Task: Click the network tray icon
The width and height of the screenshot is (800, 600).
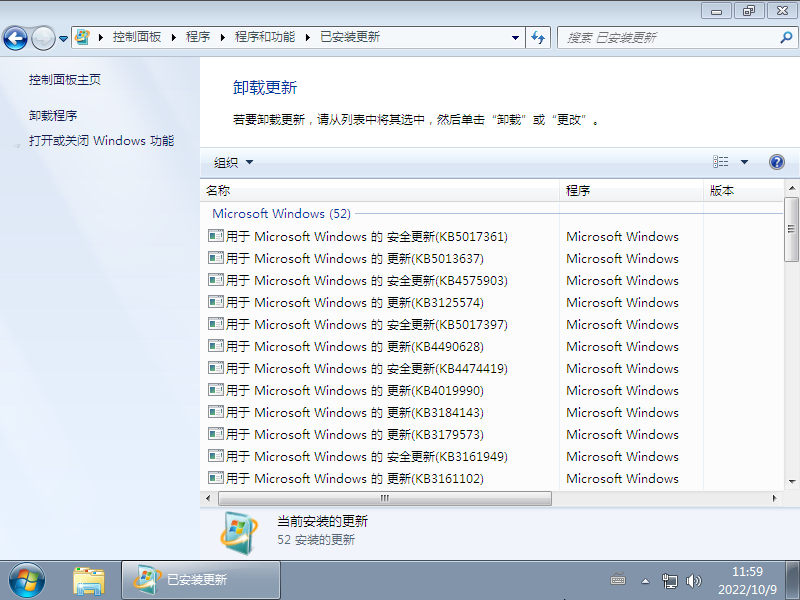Action: (670, 580)
